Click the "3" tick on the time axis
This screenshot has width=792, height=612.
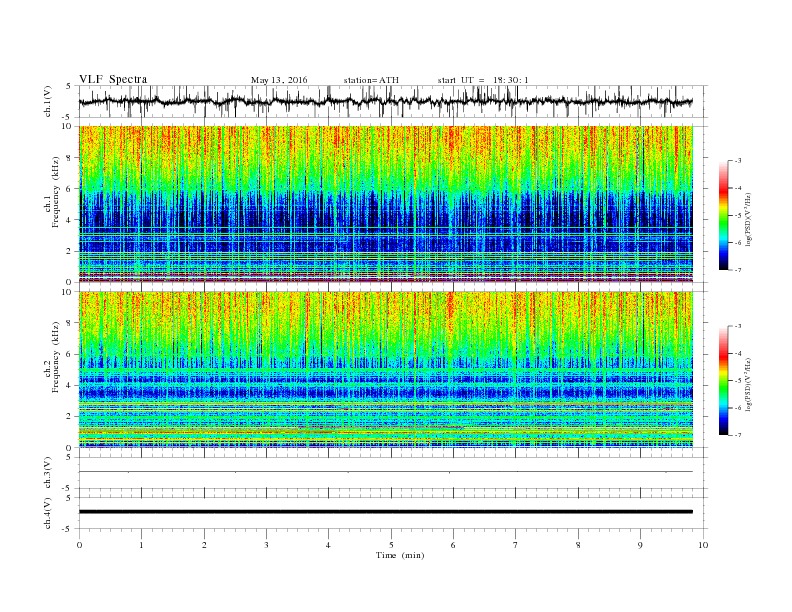point(266,545)
